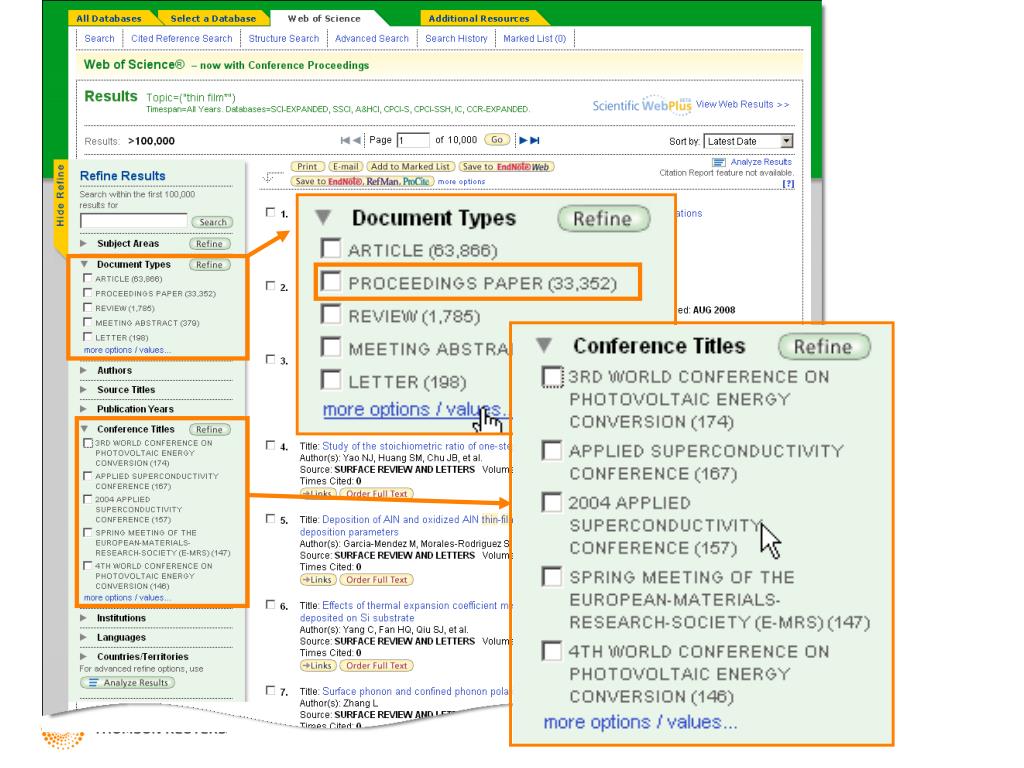The width and height of the screenshot is (1024, 768).
Task: Open the Search page in the navigation bar
Action: pyautogui.click(x=99, y=39)
